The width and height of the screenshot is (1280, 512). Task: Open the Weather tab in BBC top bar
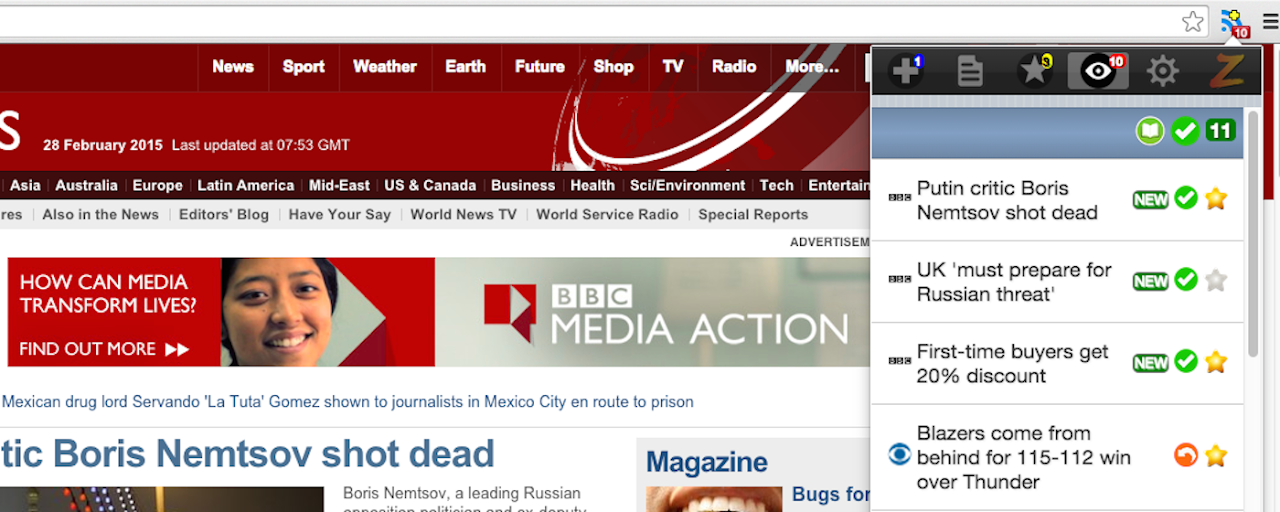pos(385,67)
